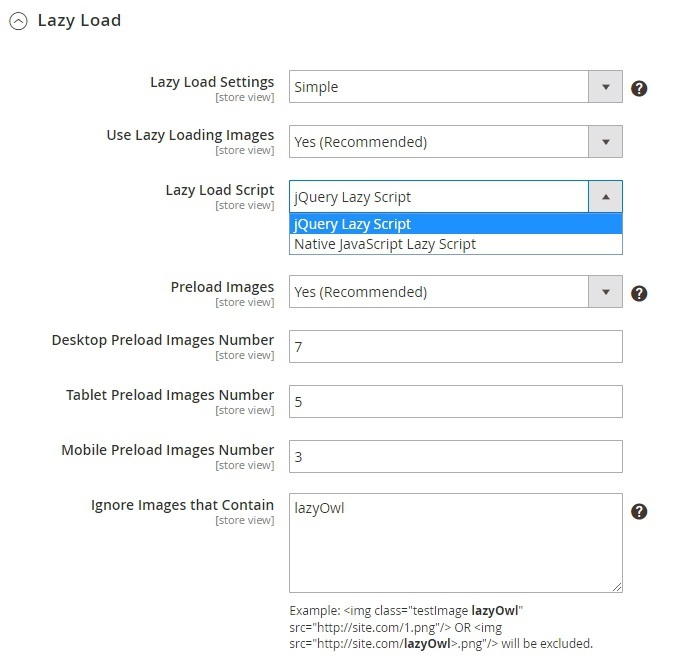Click help icon beside Preload Images
This screenshot has height=660, width=680.
click(x=640, y=293)
